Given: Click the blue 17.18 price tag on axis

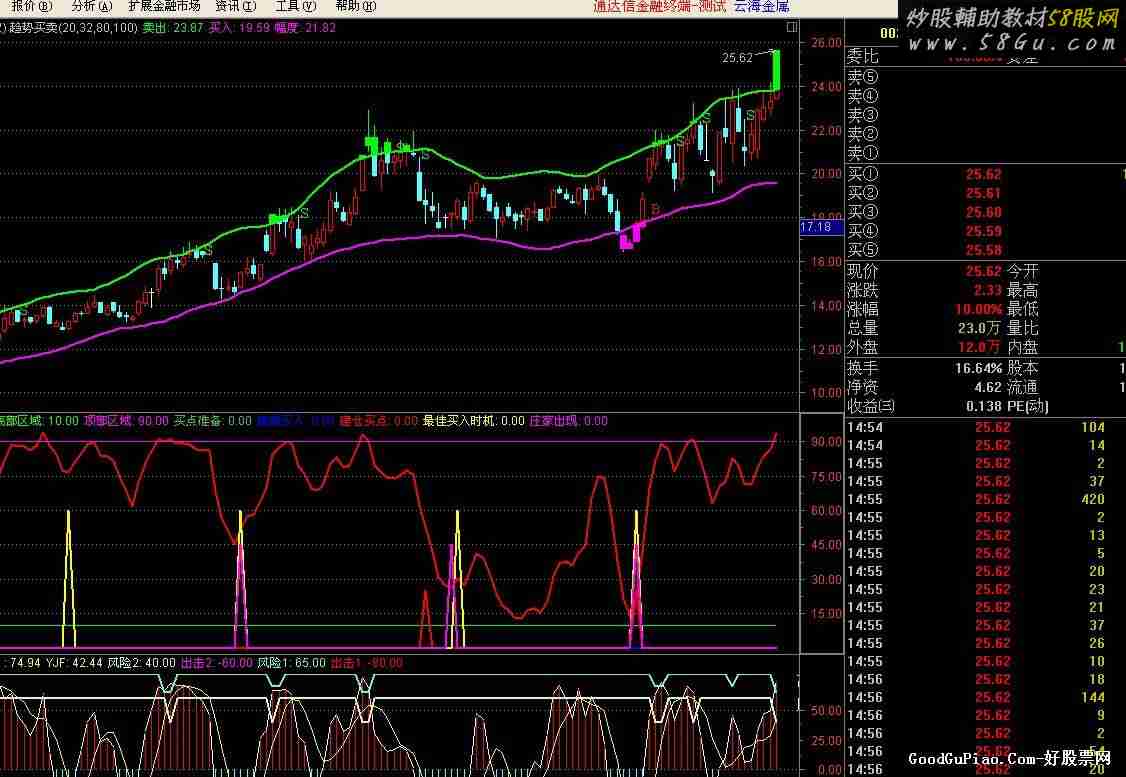Looking at the screenshot, I should click(x=816, y=228).
